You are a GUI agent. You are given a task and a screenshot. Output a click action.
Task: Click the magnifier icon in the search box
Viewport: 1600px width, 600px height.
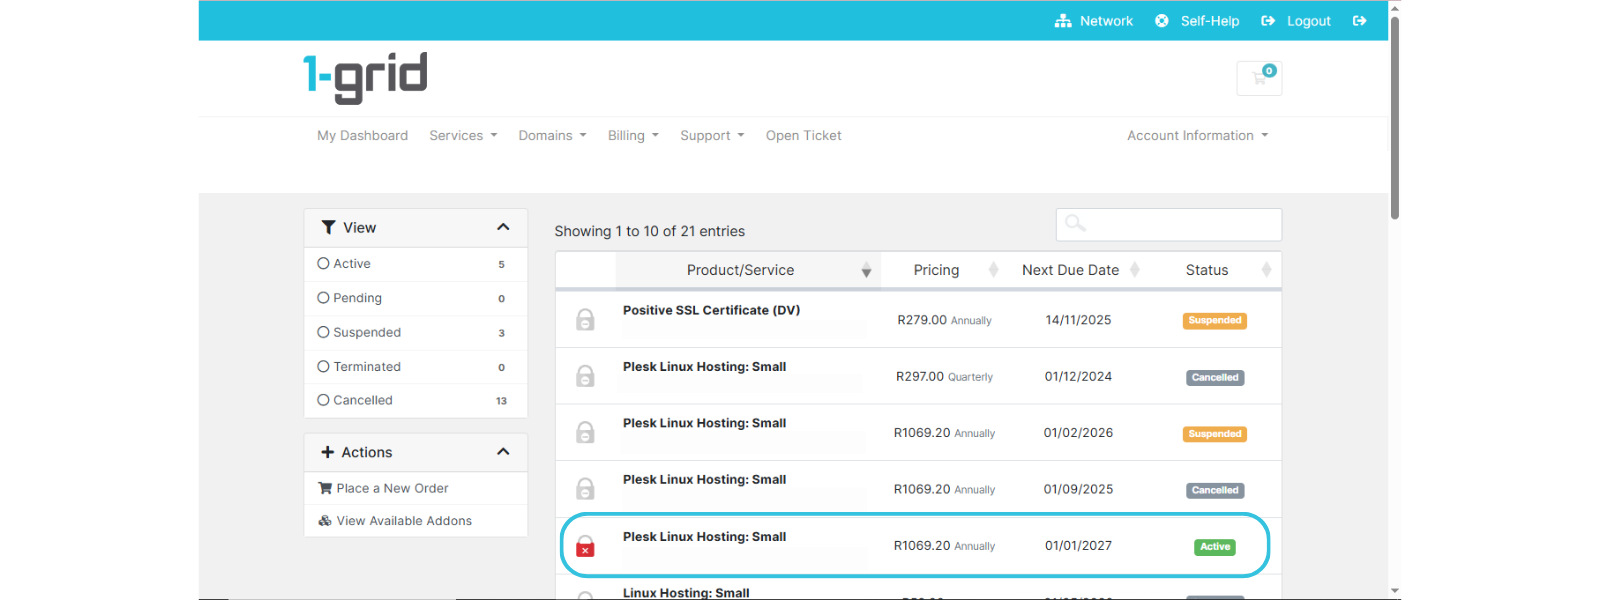[1075, 224]
